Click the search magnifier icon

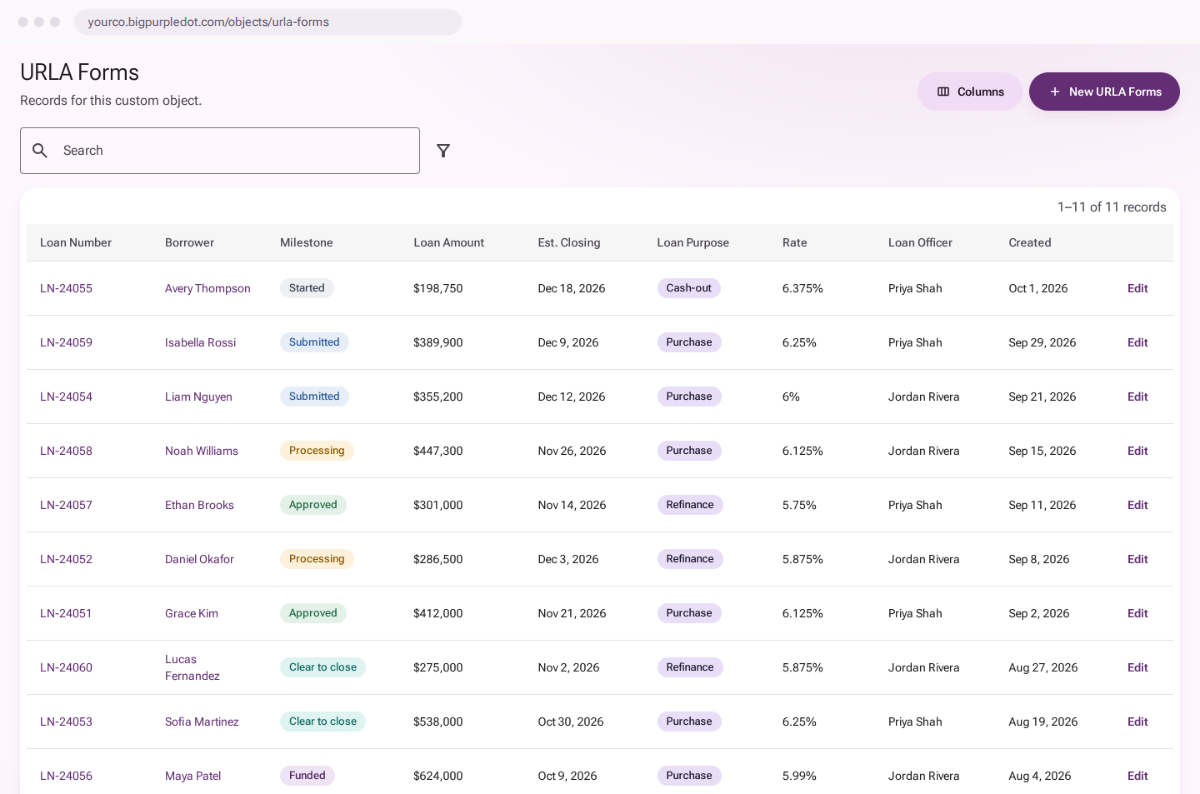[40, 150]
